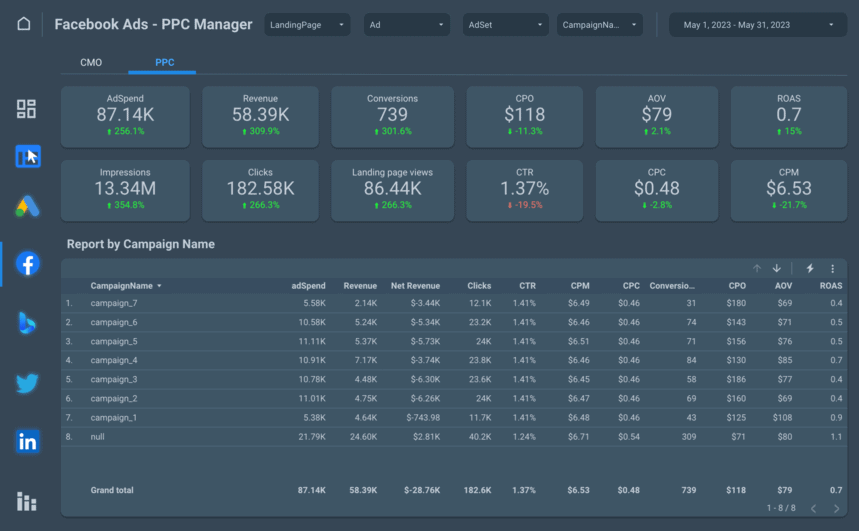The height and width of the screenshot is (531, 859).
Task: Expand the CampaignName filter dropdown
Action: click(x=600, y=25)
